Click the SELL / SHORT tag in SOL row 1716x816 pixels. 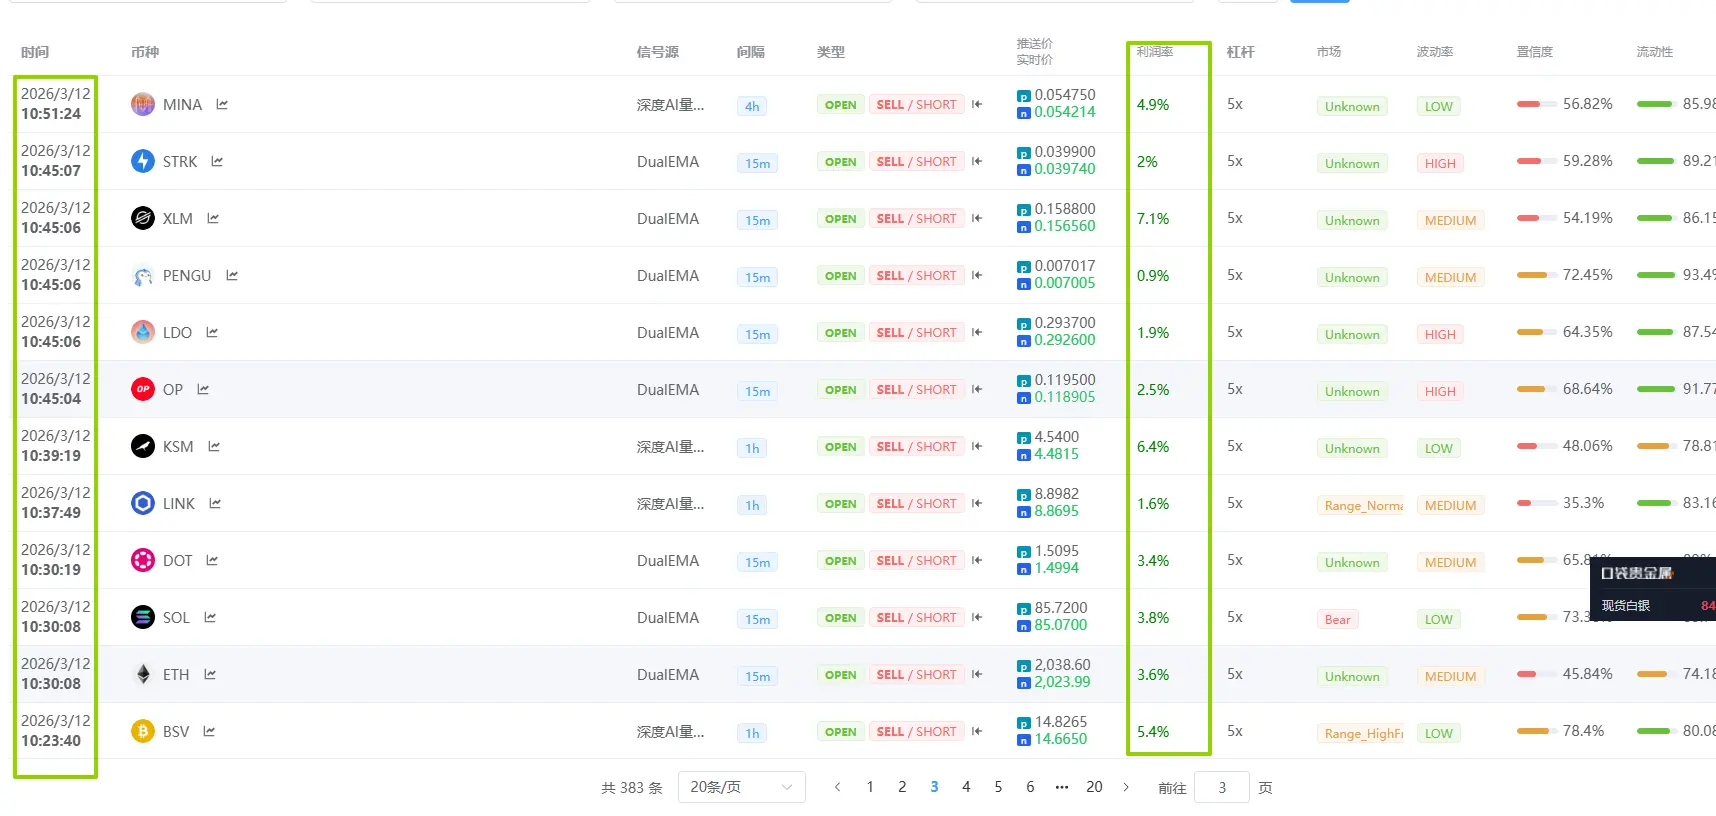tap(916, 618)
